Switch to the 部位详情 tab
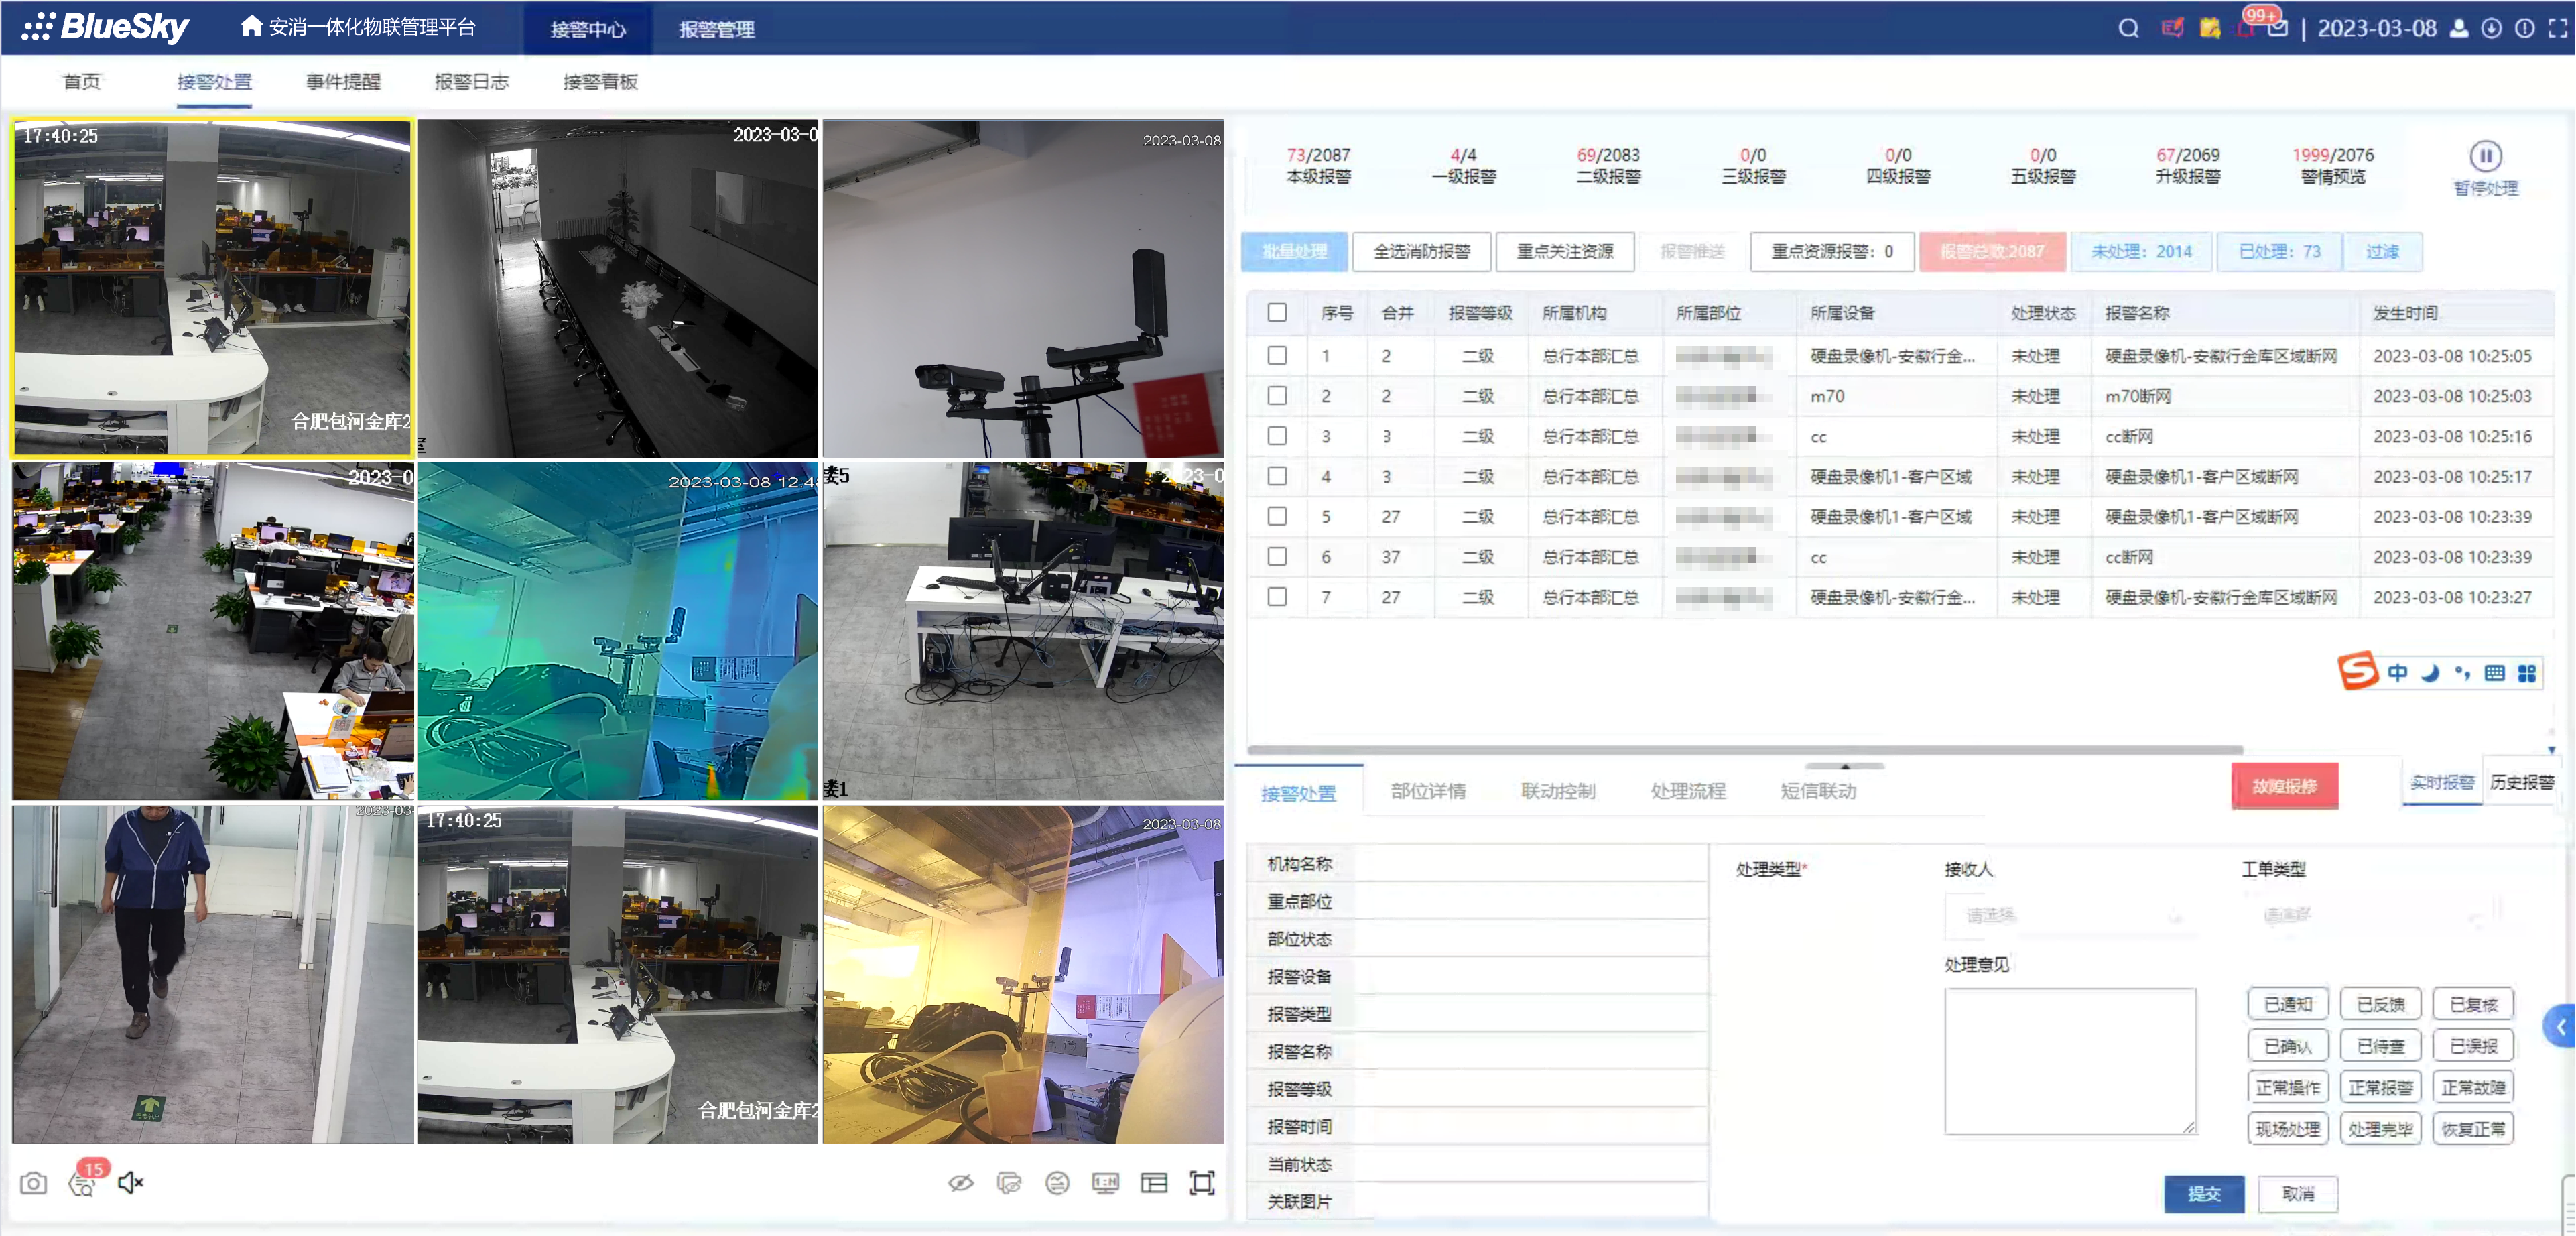The image size is (2576, 1236). (x=1428, y=791)
